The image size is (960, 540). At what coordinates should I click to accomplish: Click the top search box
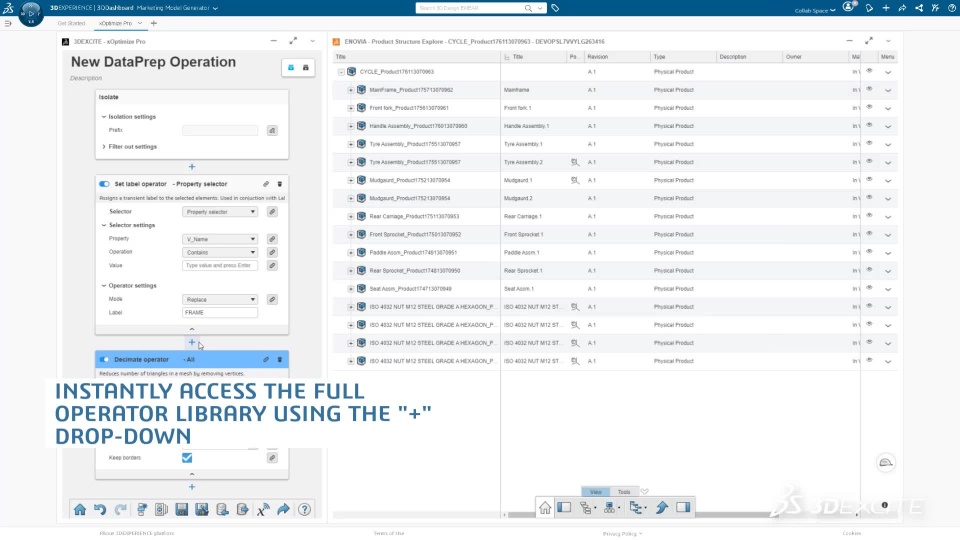pos(468,8)
